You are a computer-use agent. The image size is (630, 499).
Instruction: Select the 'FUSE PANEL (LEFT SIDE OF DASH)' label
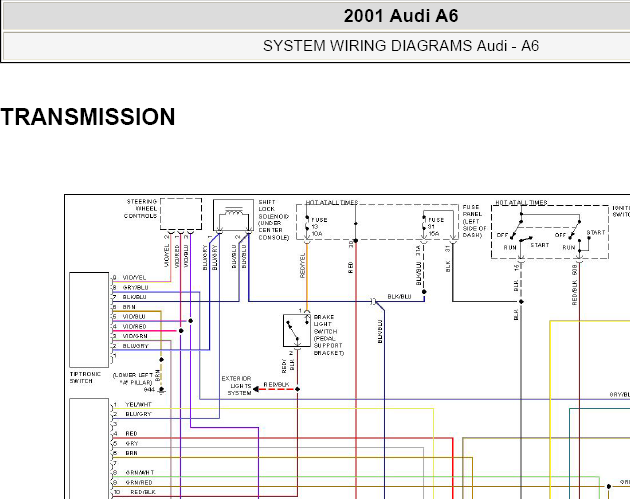pos(475,221)
